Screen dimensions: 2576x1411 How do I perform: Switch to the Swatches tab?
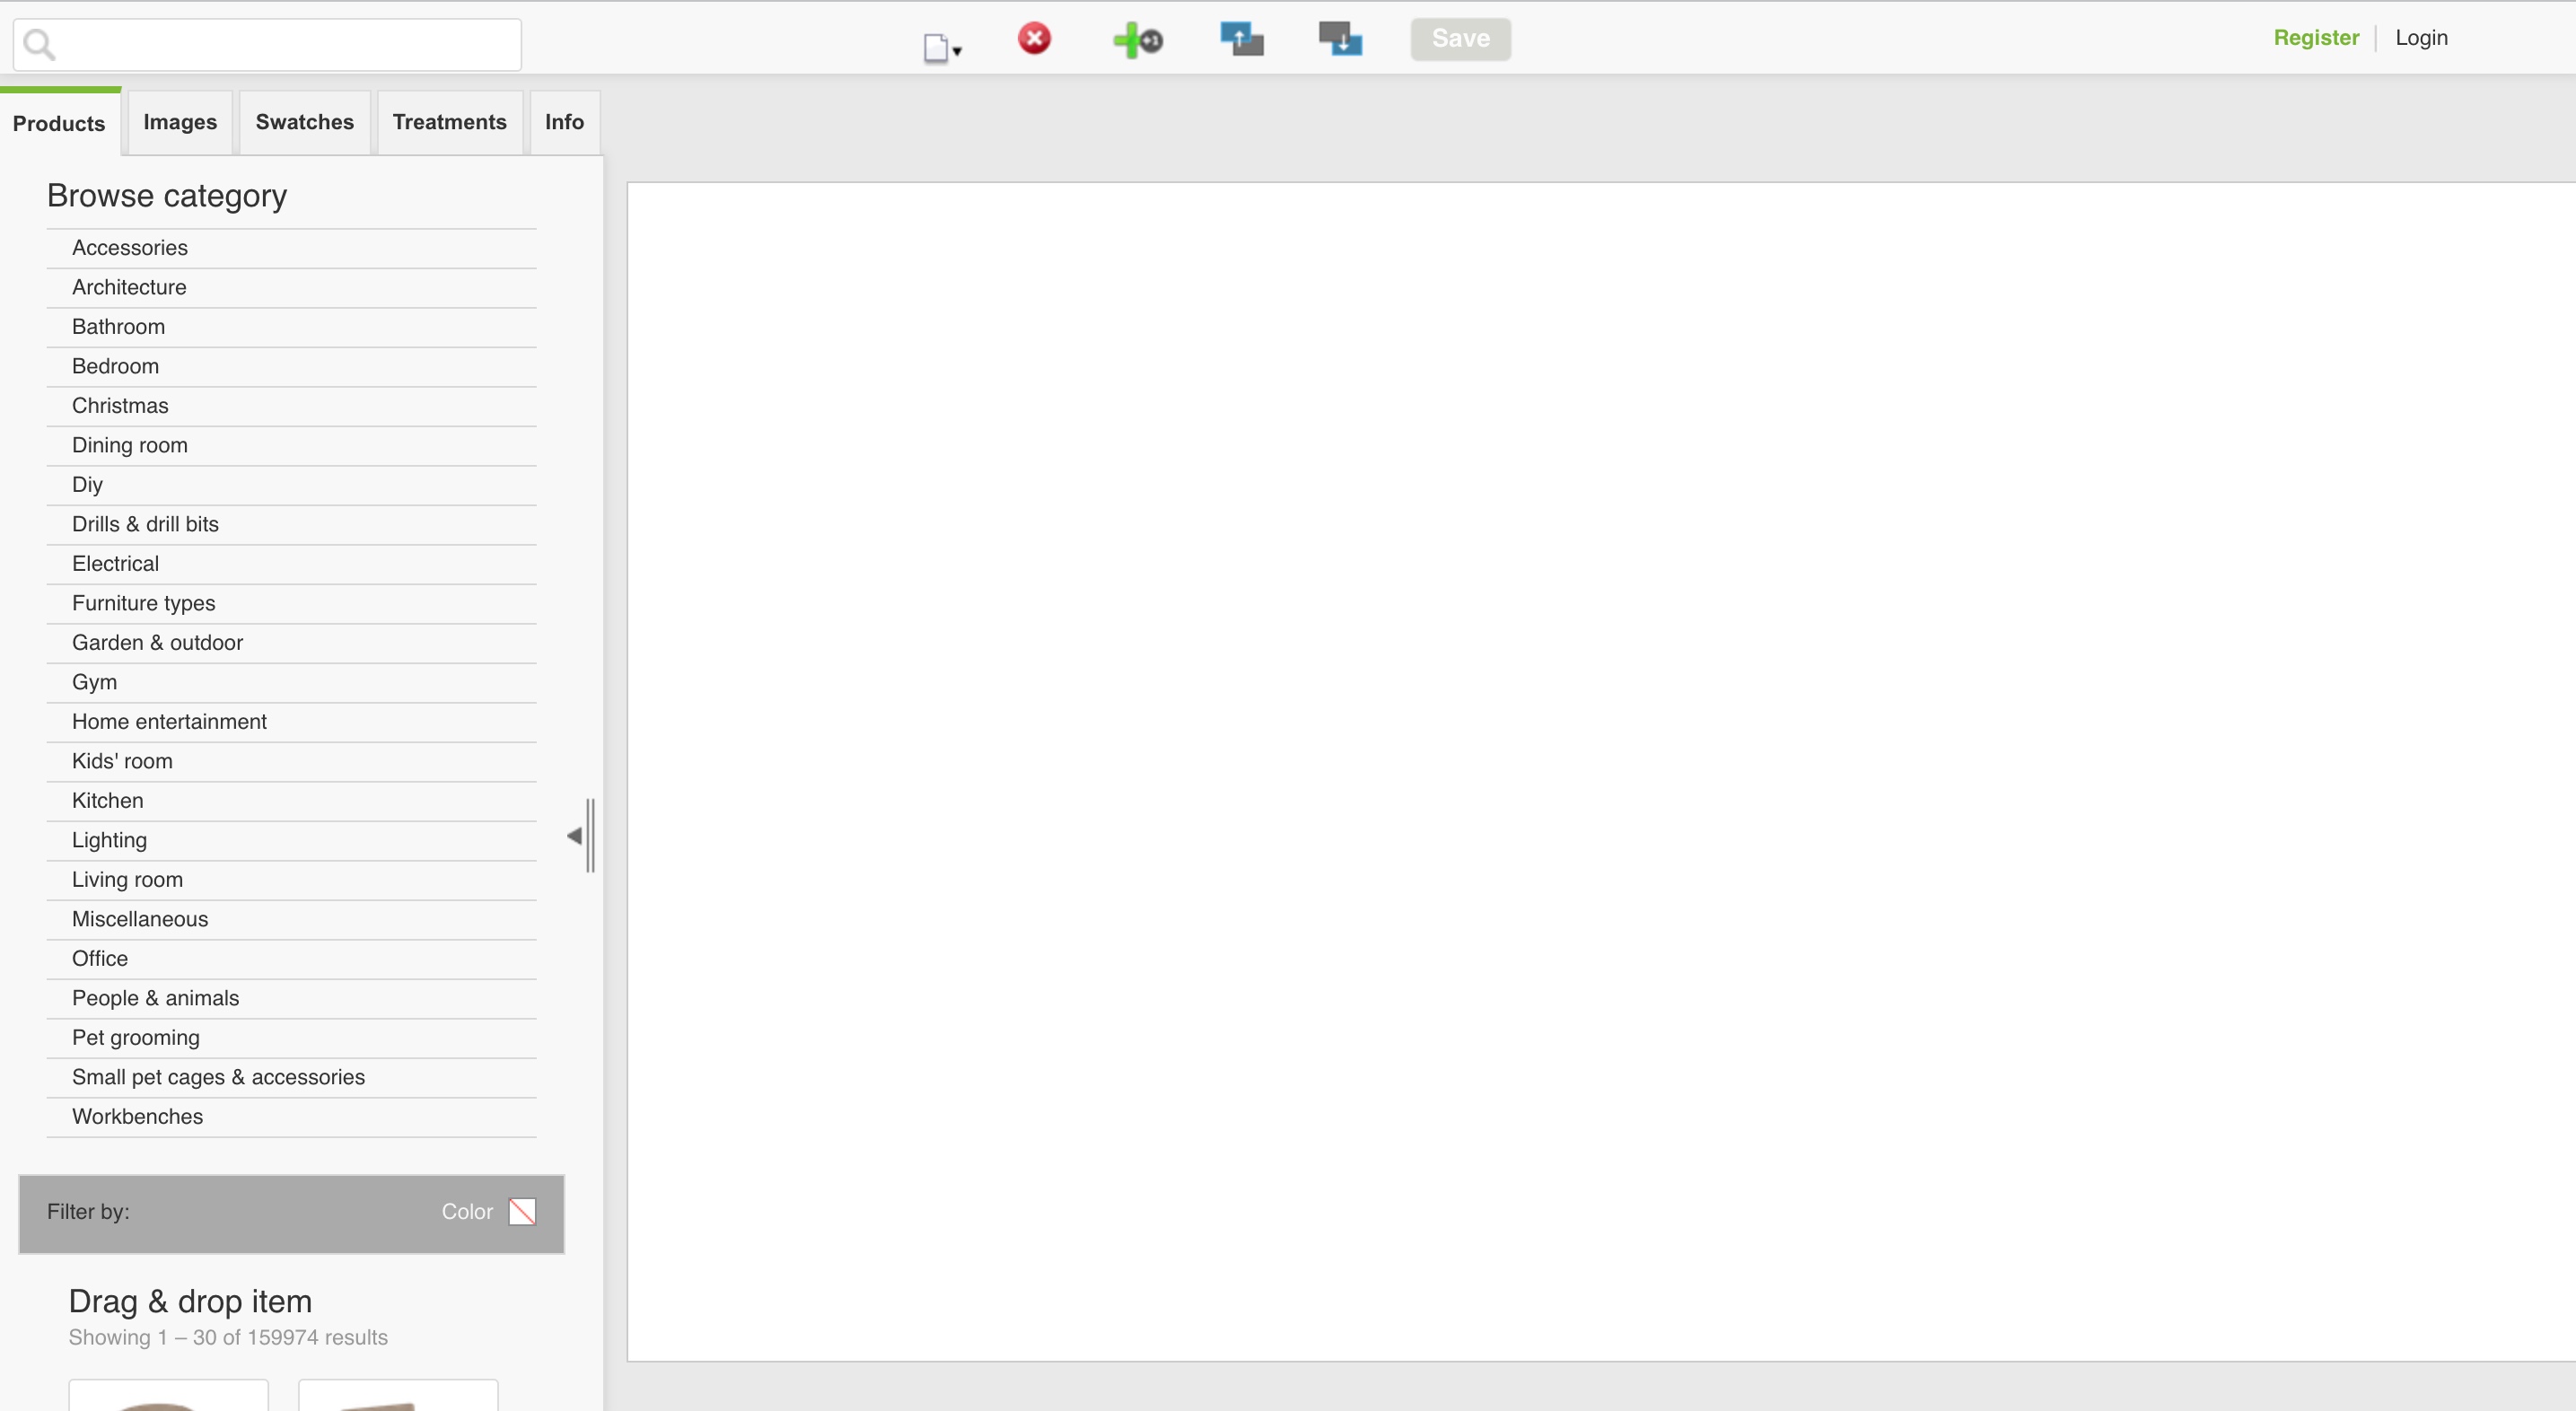[x=304, y=122]
